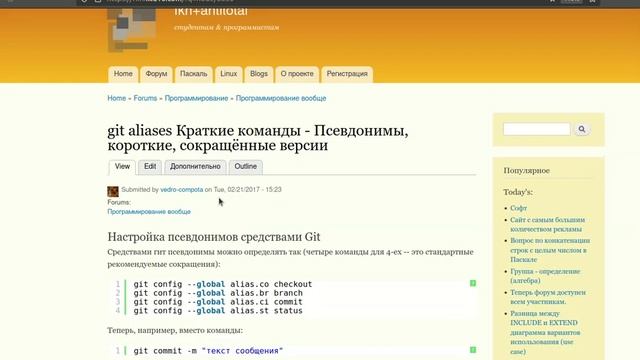
Task: Click code line alias.co checkout
Action: (x=223, y=284)
